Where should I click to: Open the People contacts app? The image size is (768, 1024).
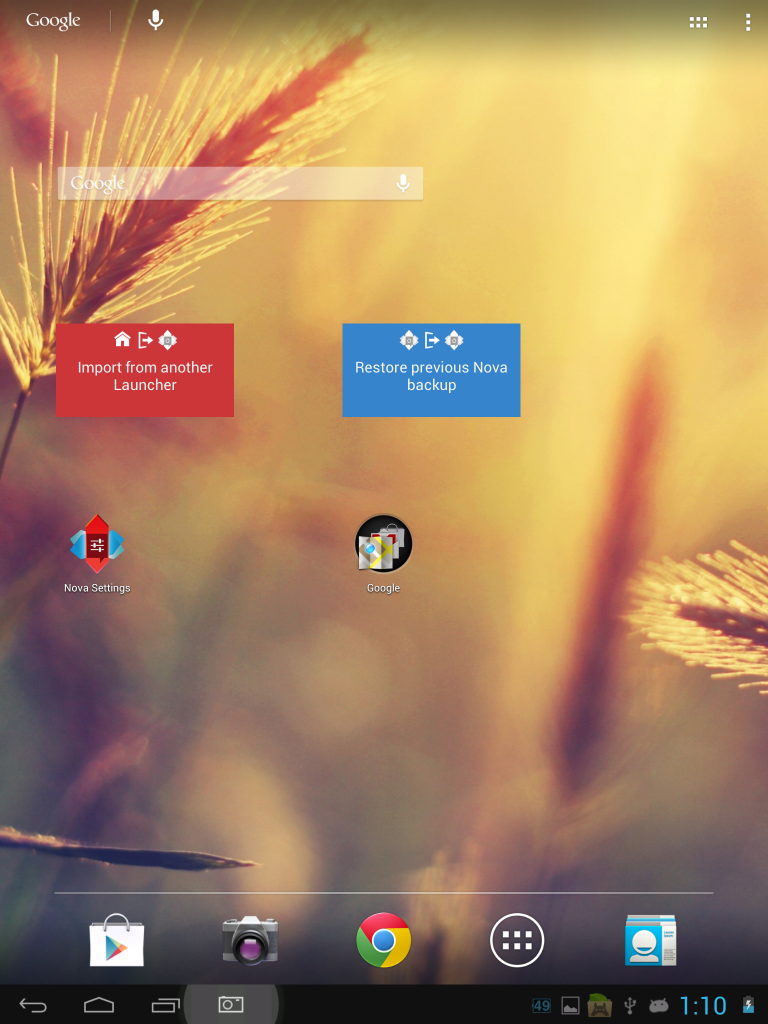pyautogui.click(x=650, y=941)
